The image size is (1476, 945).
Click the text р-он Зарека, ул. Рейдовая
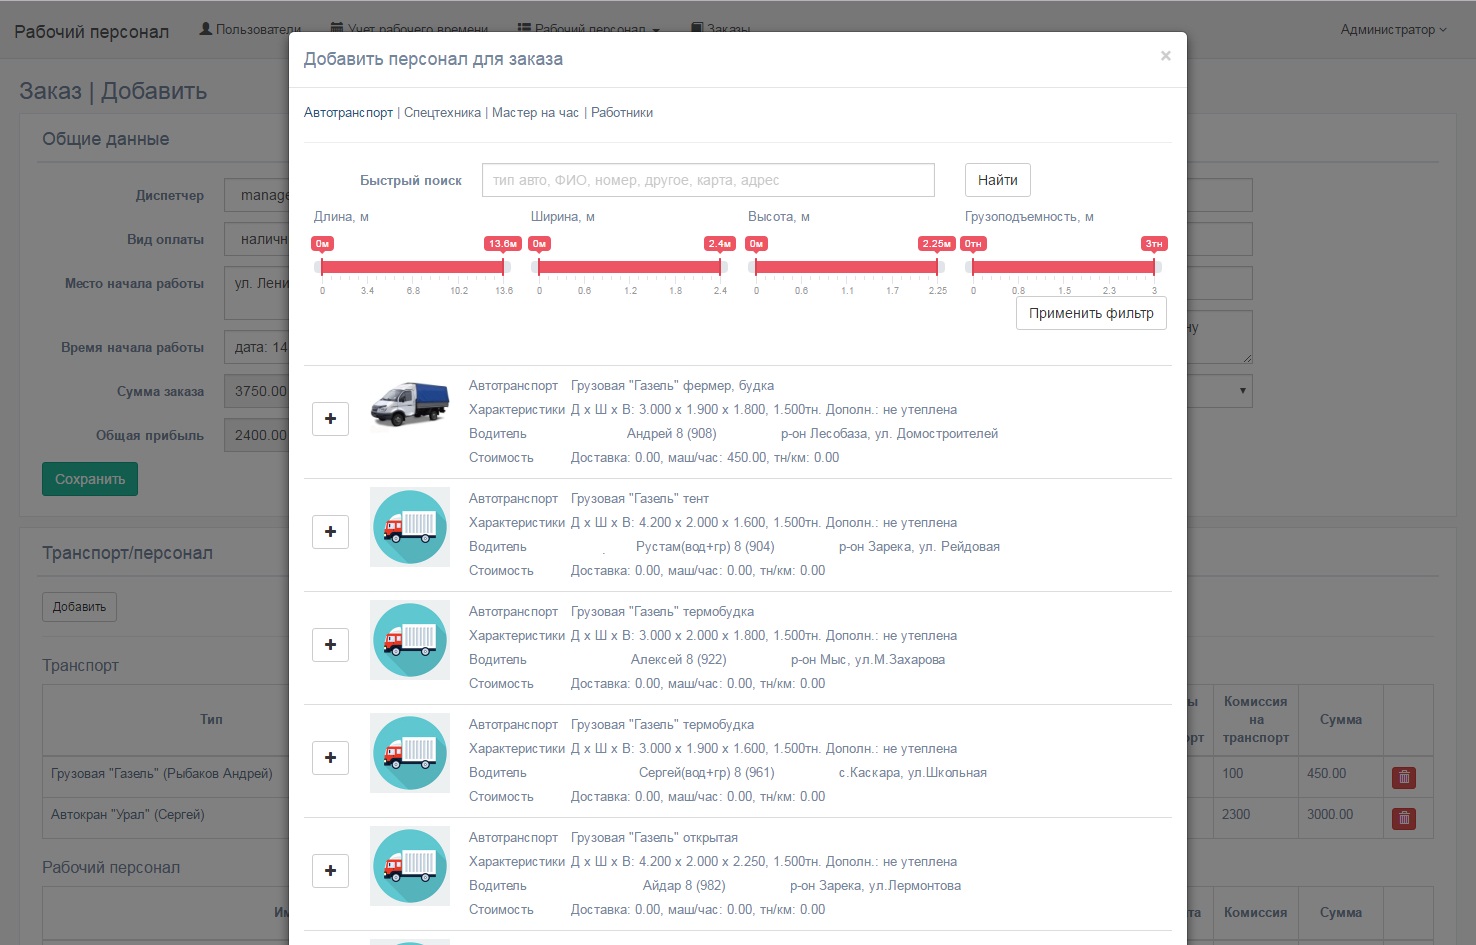(919, 547)
